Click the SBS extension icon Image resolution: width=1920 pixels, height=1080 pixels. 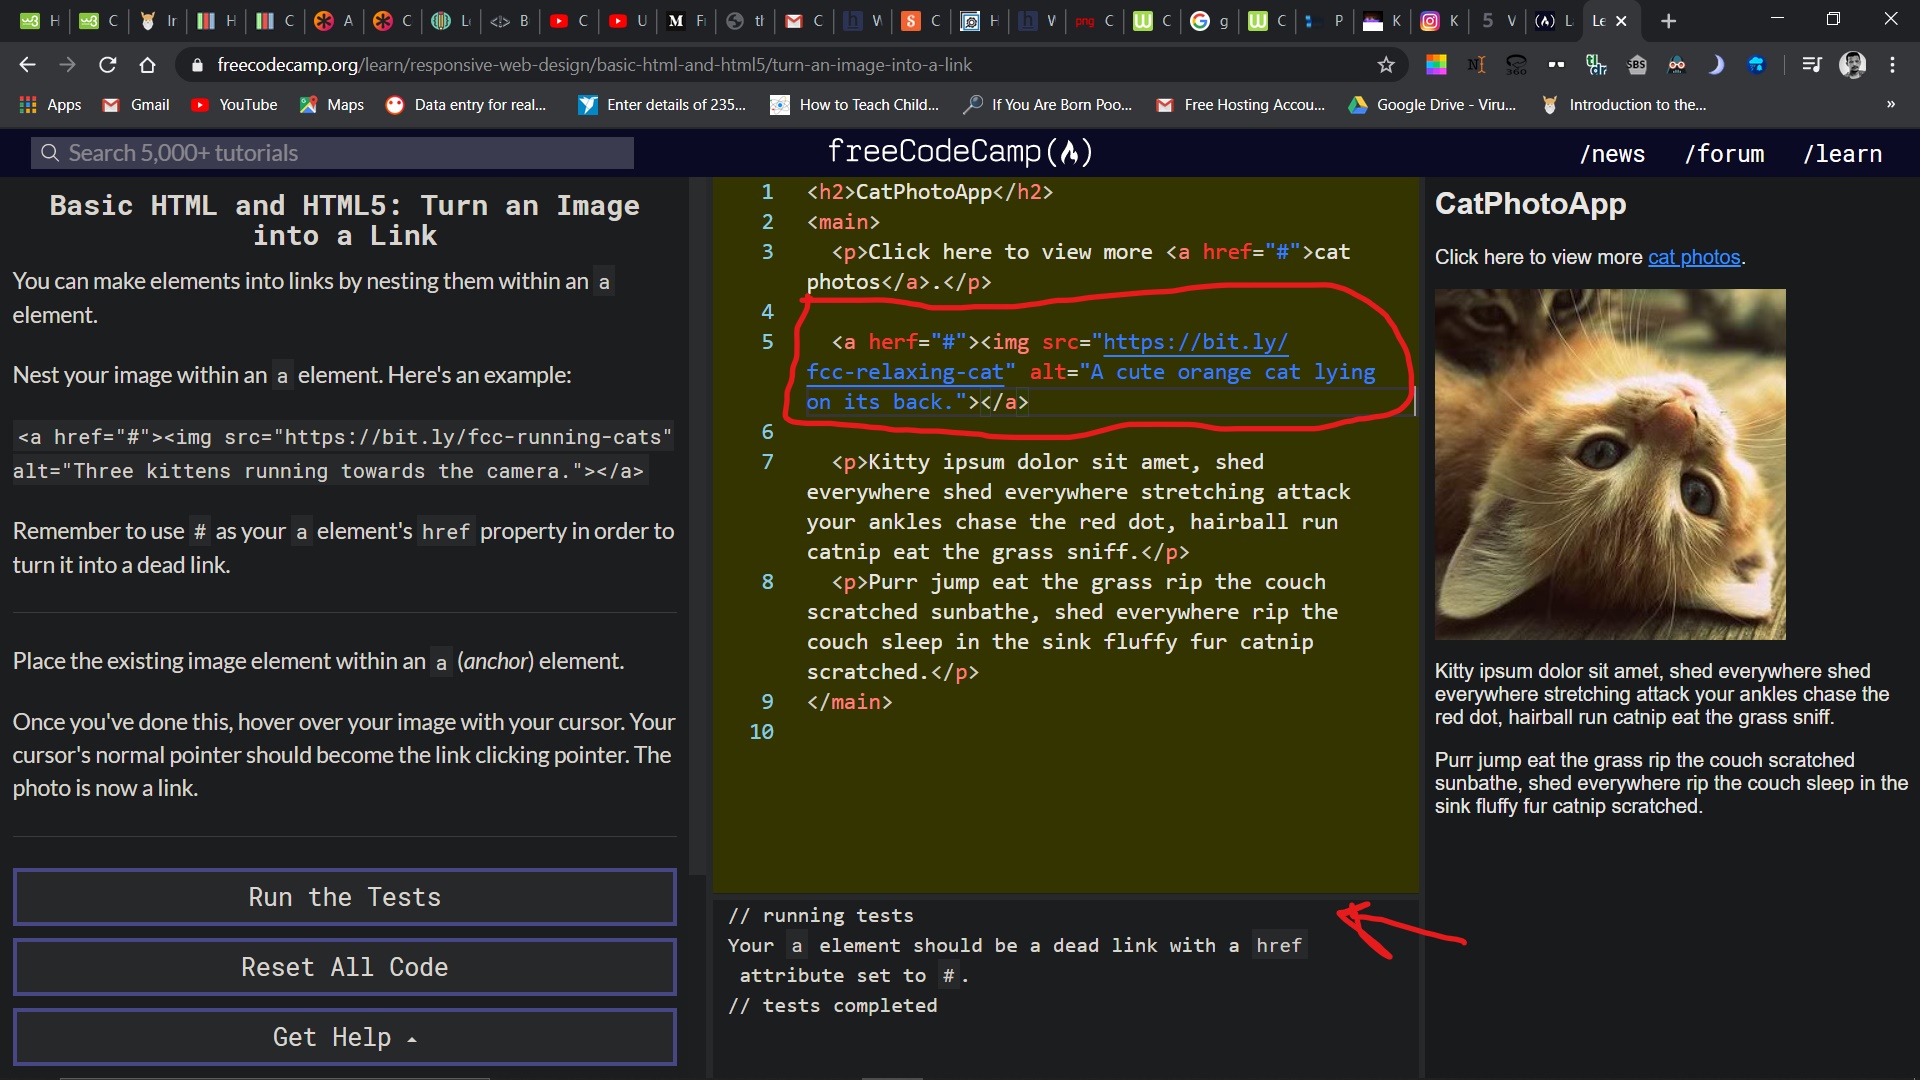pyautogui.click(x=1637, y=64)
